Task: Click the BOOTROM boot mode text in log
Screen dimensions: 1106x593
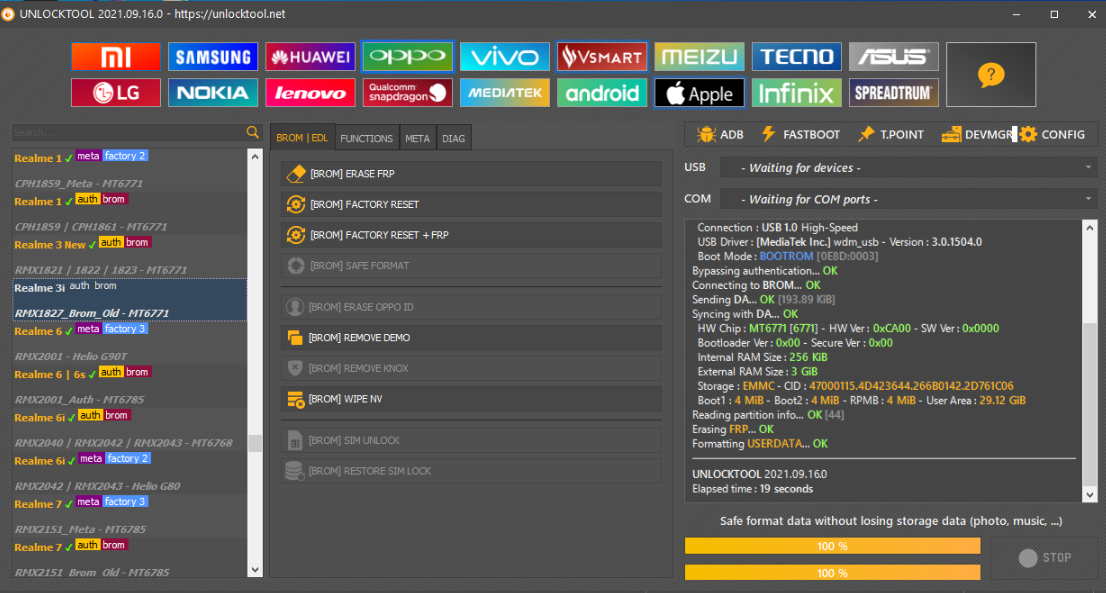Action: (x=786, y=257)
